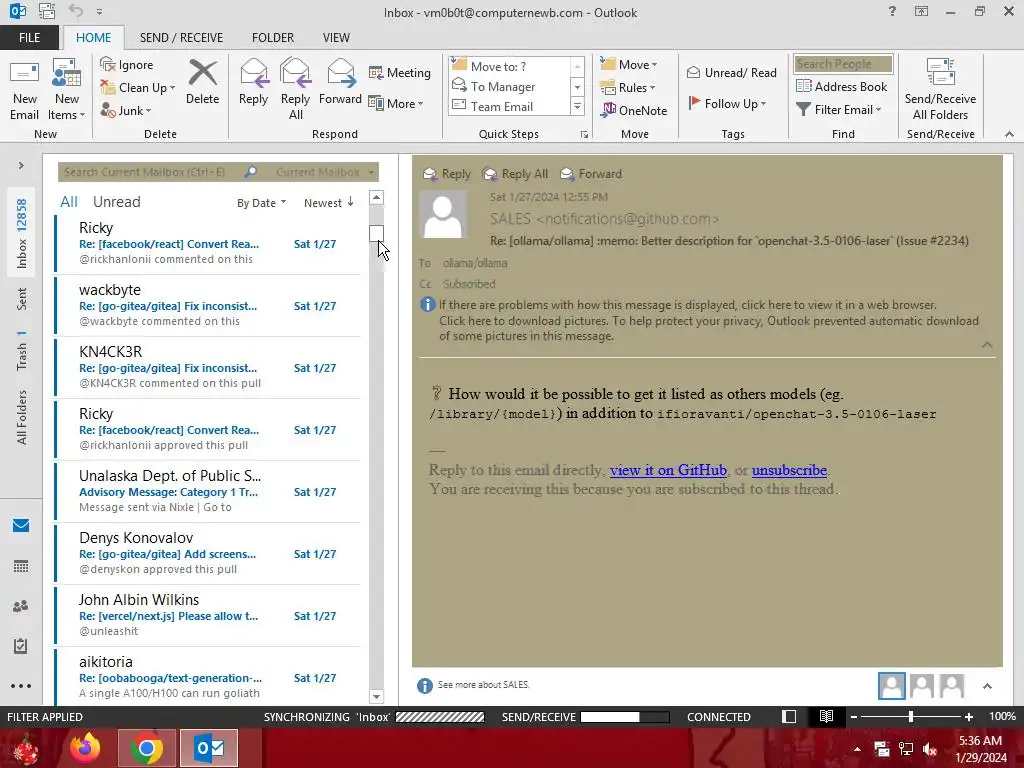The width and height of the screenshot is (1024, 768).
Task: Click the Search People field
Action: click(843, 63)
